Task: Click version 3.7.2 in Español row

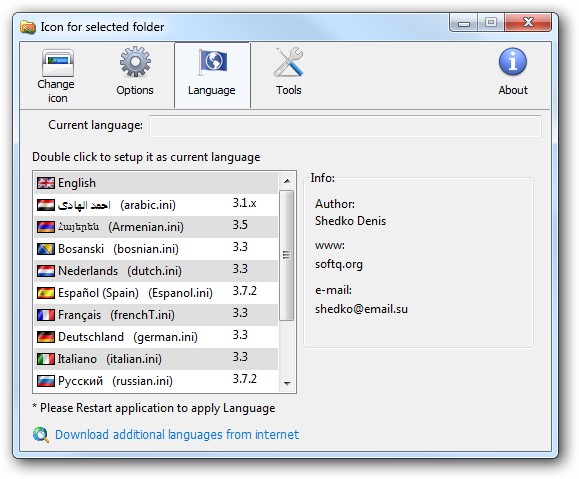Action: pyautogui.click(x=244, y=291)
